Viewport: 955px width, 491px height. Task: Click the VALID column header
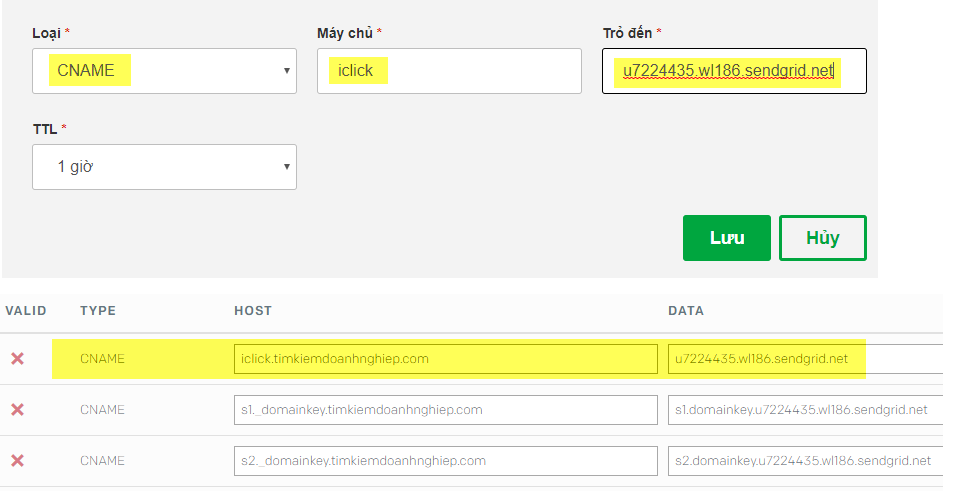pos(26,311)
